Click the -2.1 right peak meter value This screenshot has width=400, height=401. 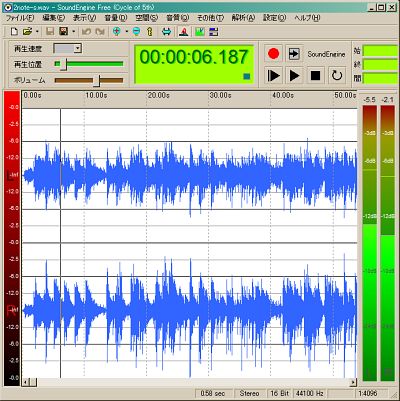(387, 100)
